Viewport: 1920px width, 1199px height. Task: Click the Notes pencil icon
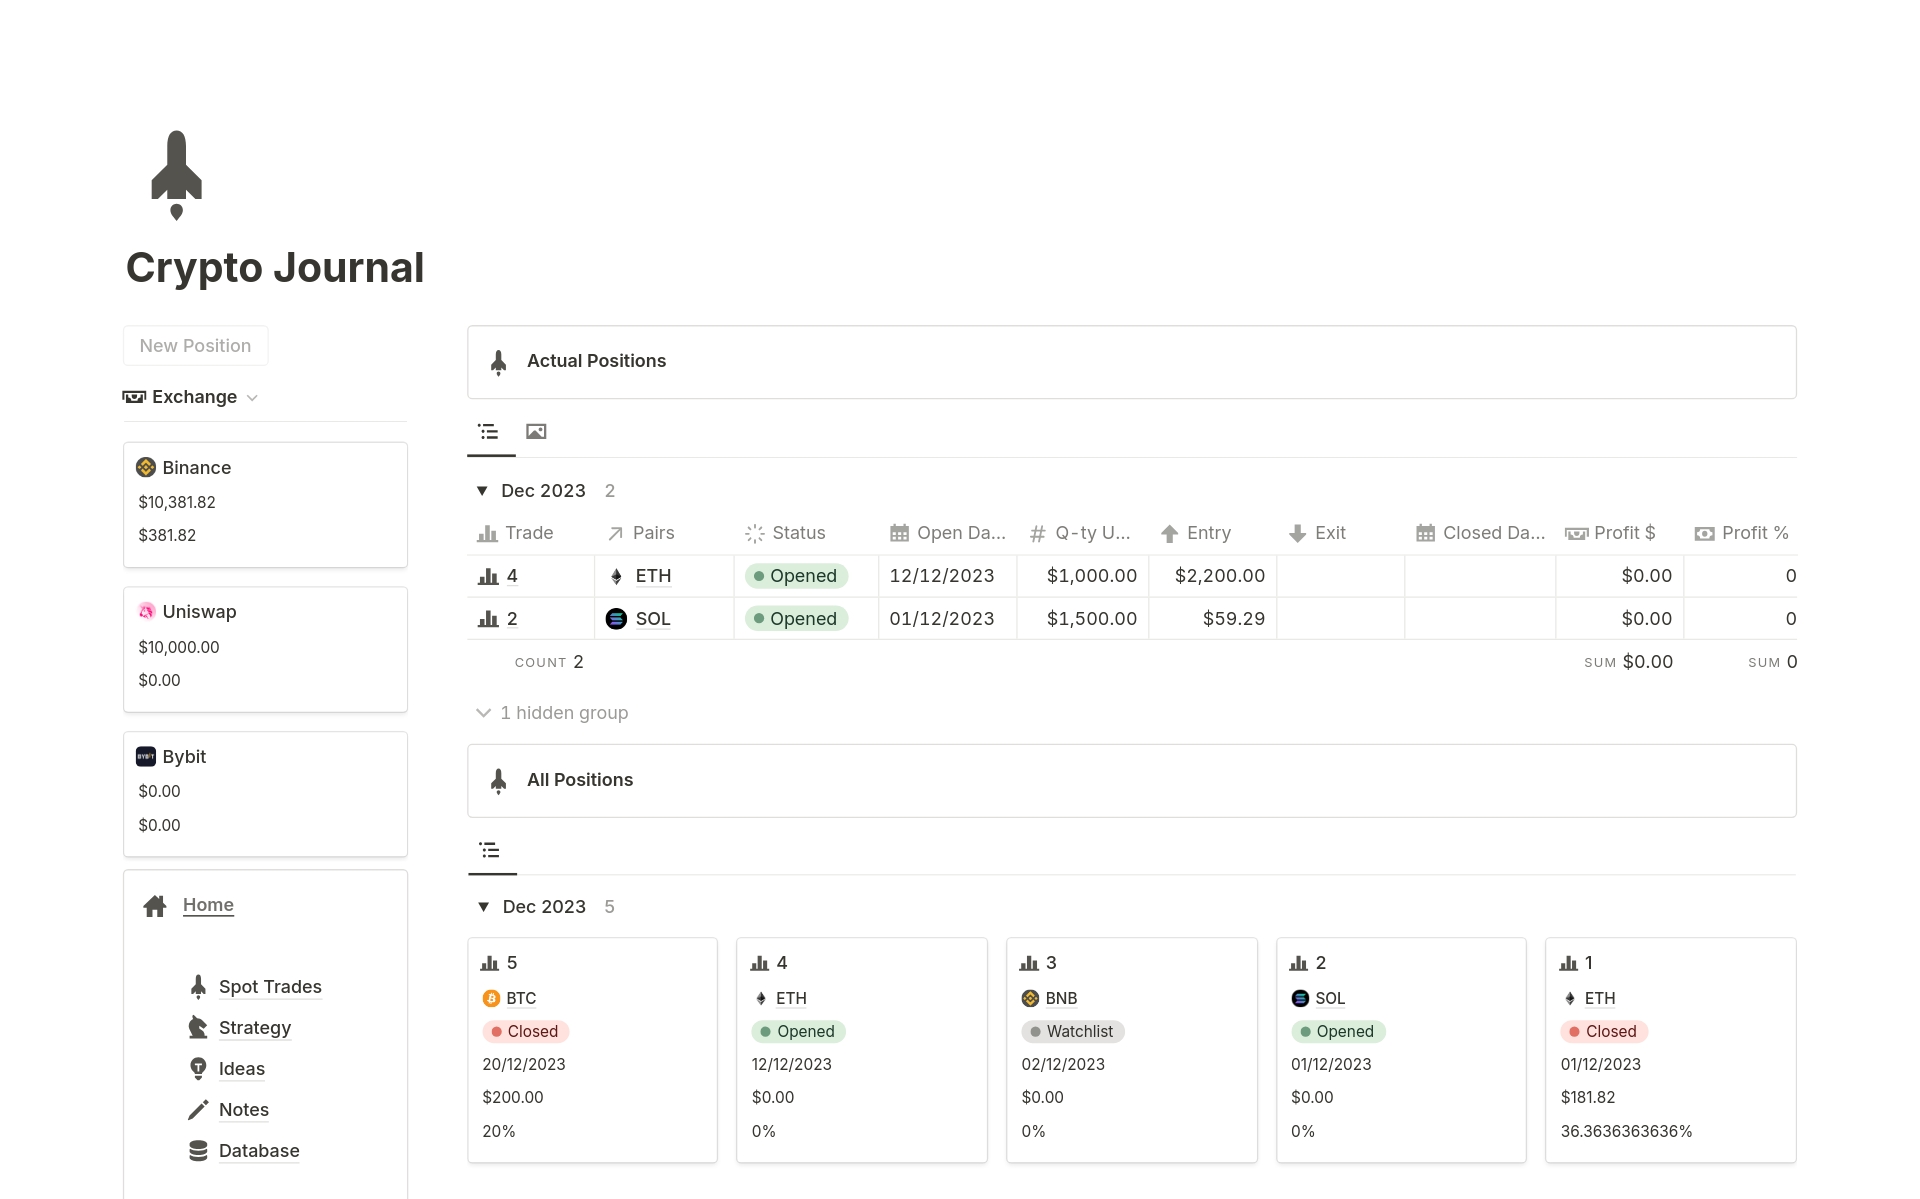198,1109
